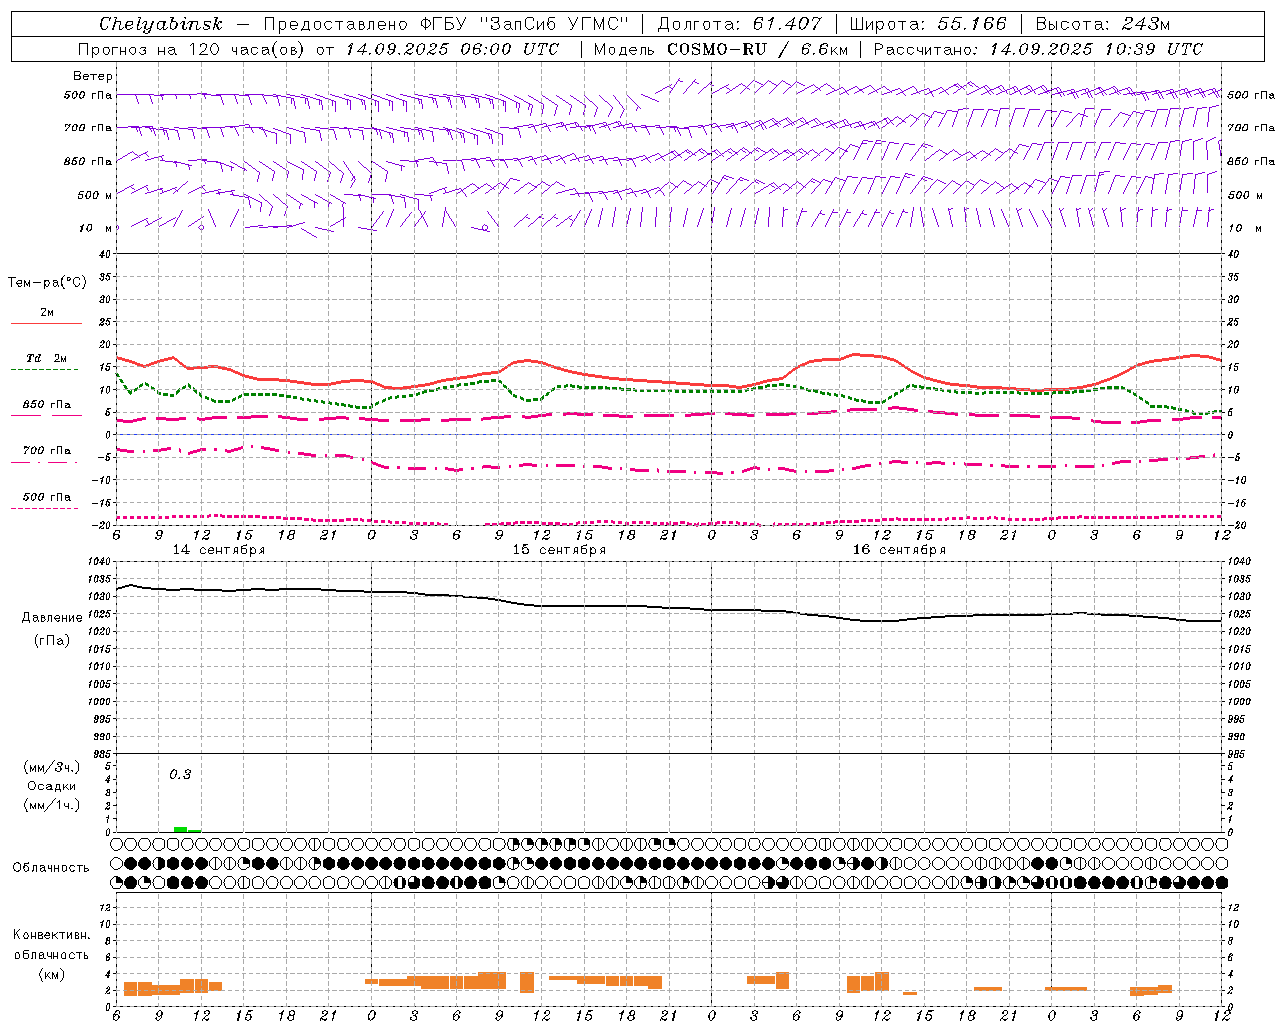The image size is (1280, 1024).
Task: Select the Модель COSMO-RU / 6.6км label
Action: (721, 49)
